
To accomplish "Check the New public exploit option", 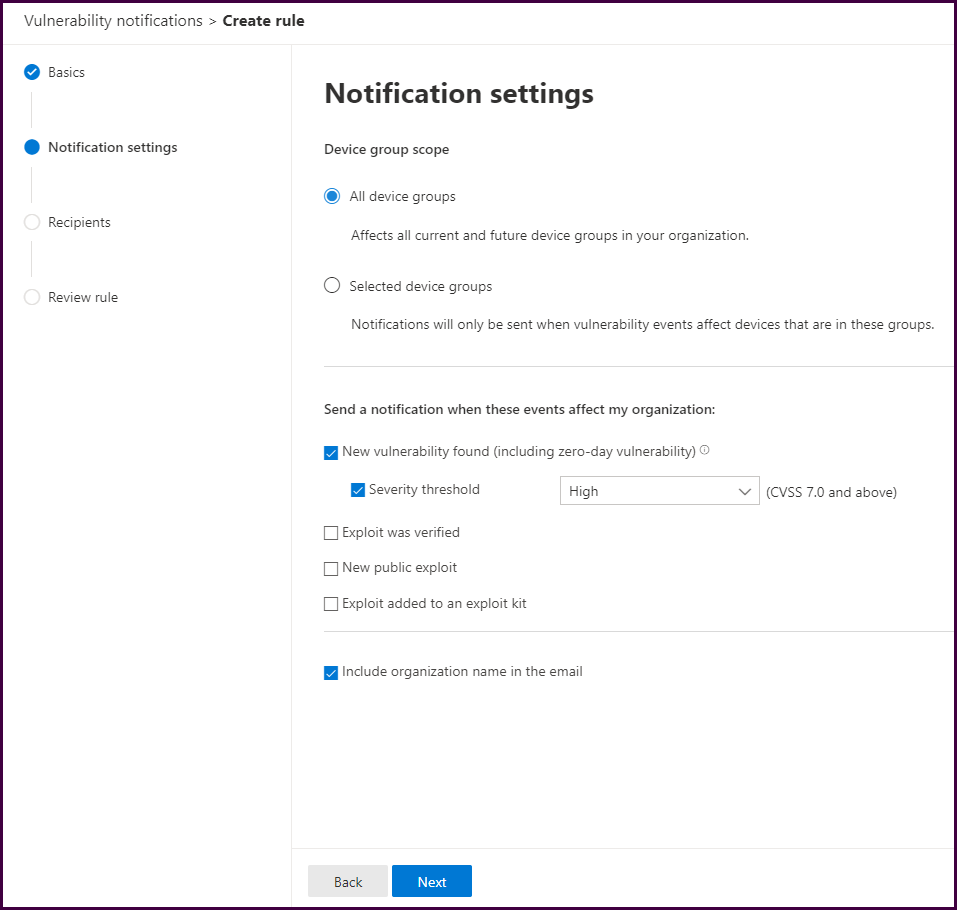I will pyautogui.click(x=331, y=569).
